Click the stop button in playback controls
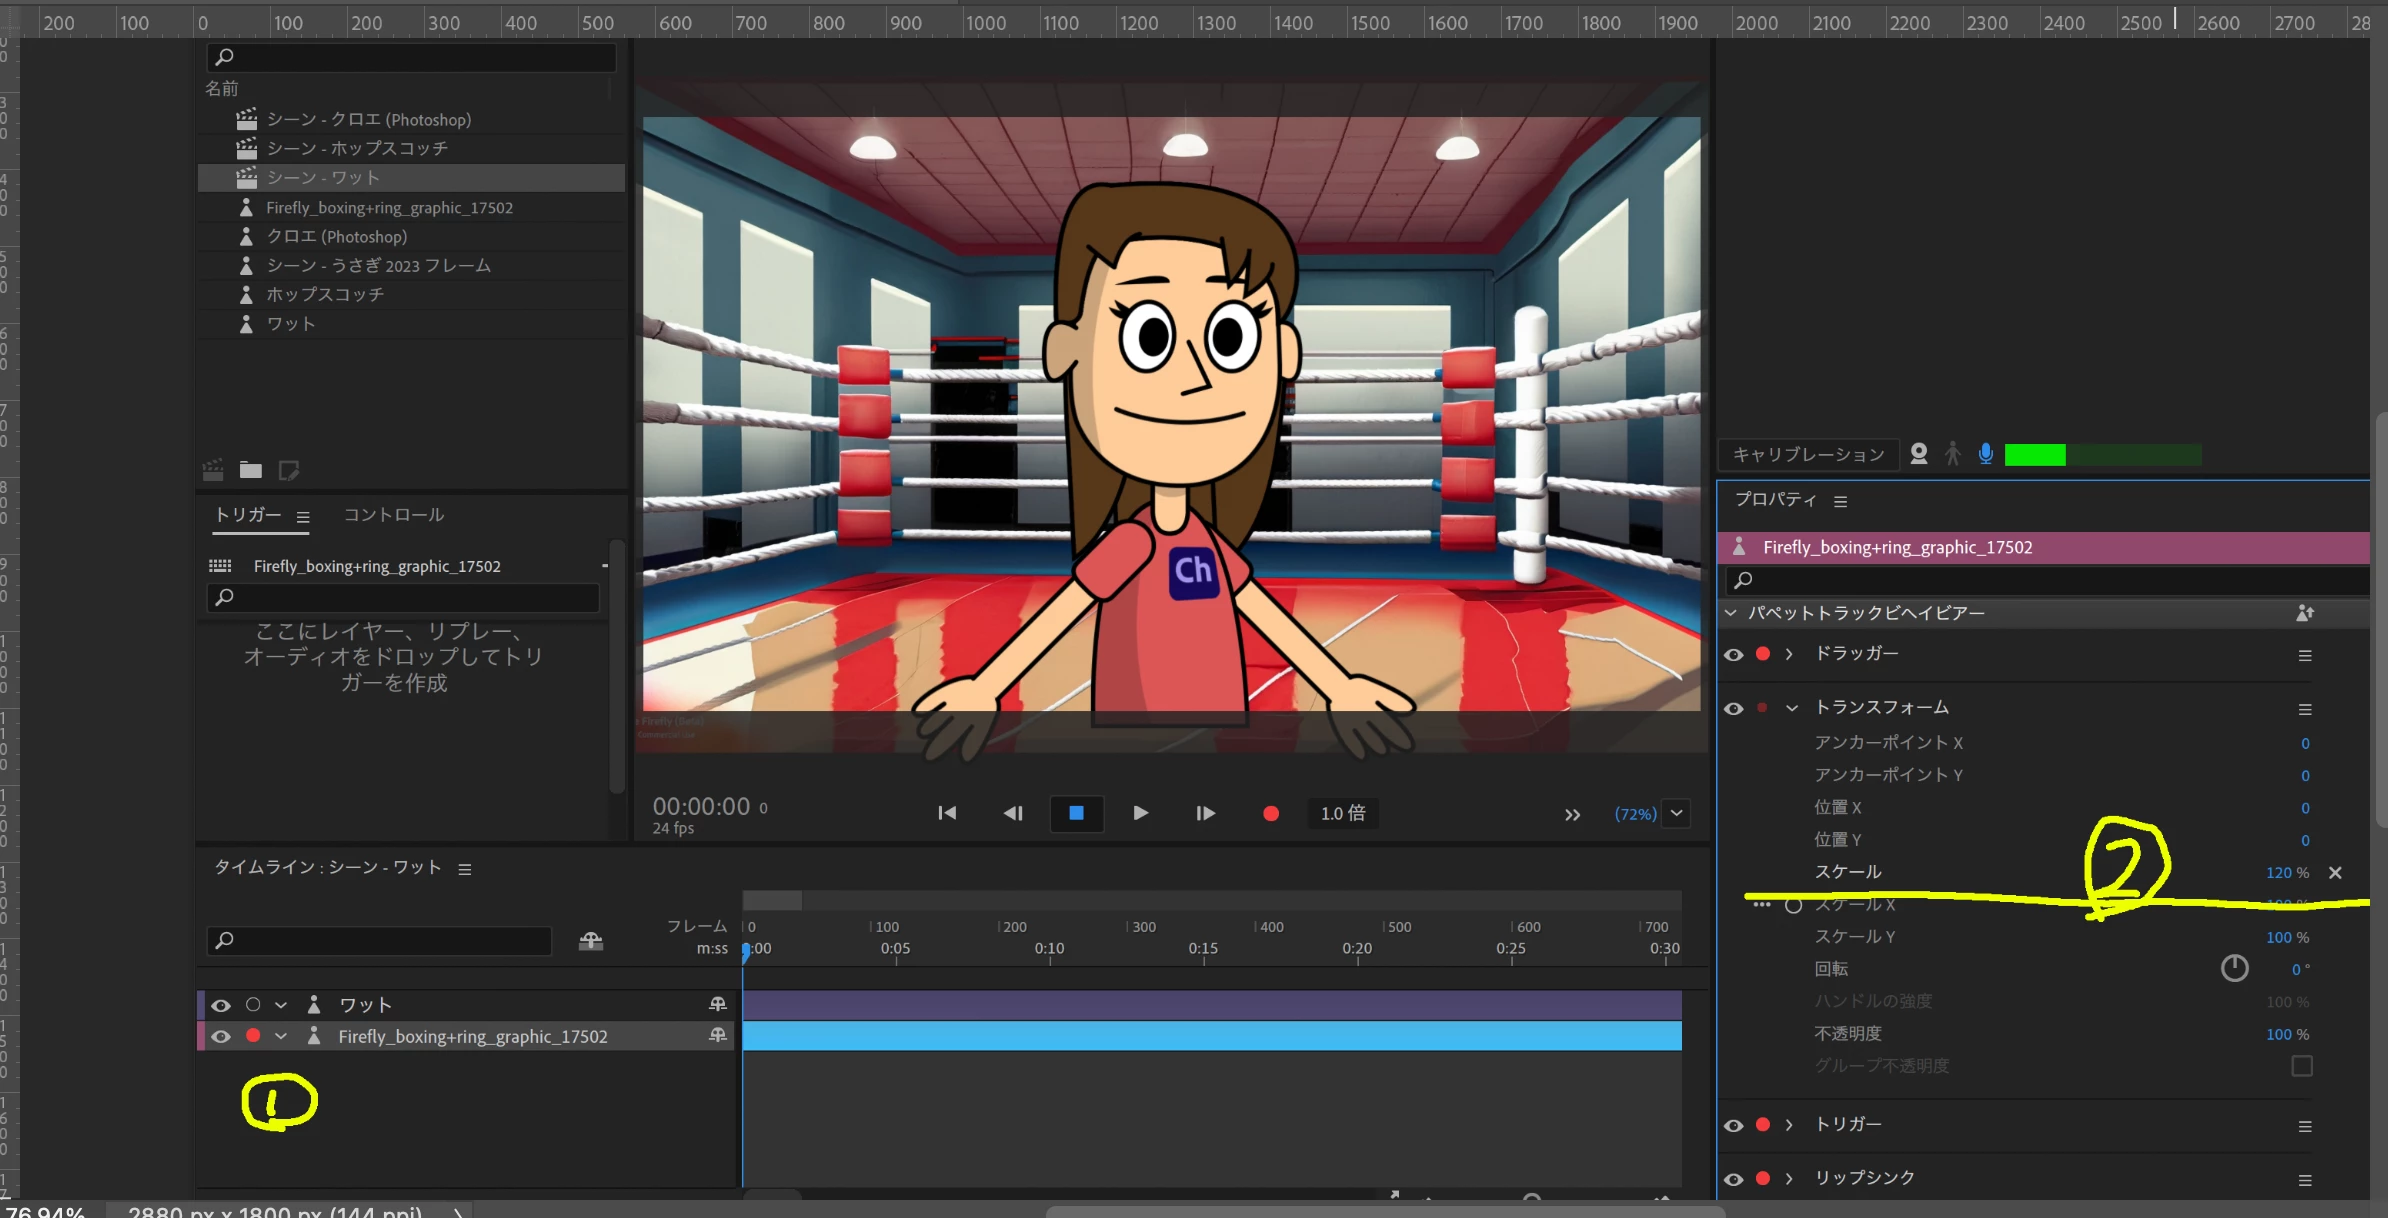2388x1218 pixels. (x=1076, y=814)
